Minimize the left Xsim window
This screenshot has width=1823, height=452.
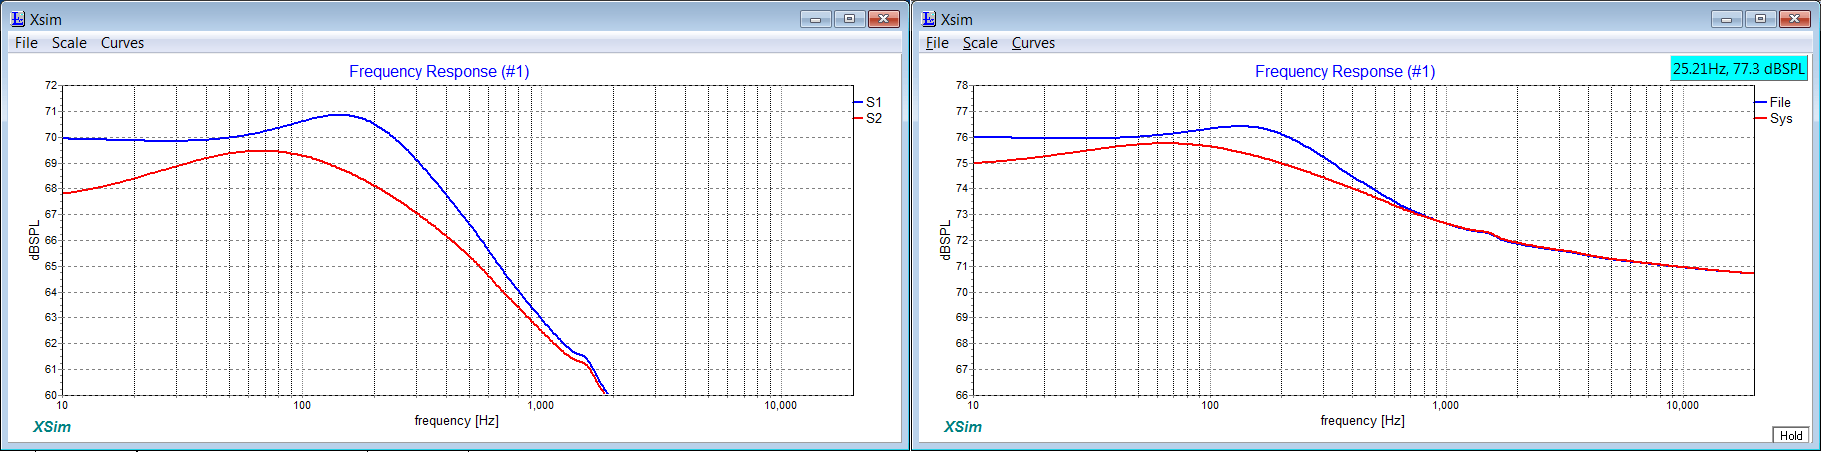tap(816, 19)
